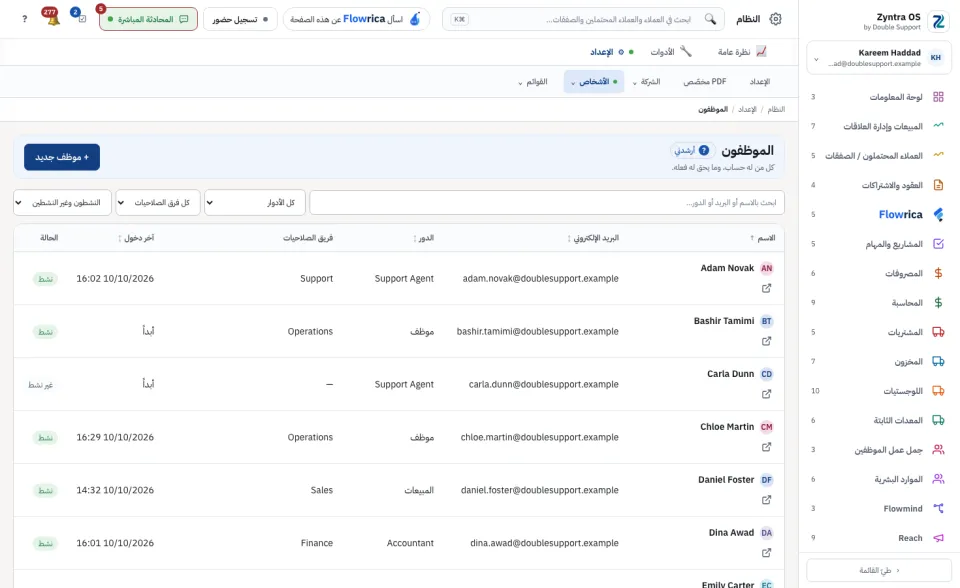Click the help question mark in top bar

(24, 19)
